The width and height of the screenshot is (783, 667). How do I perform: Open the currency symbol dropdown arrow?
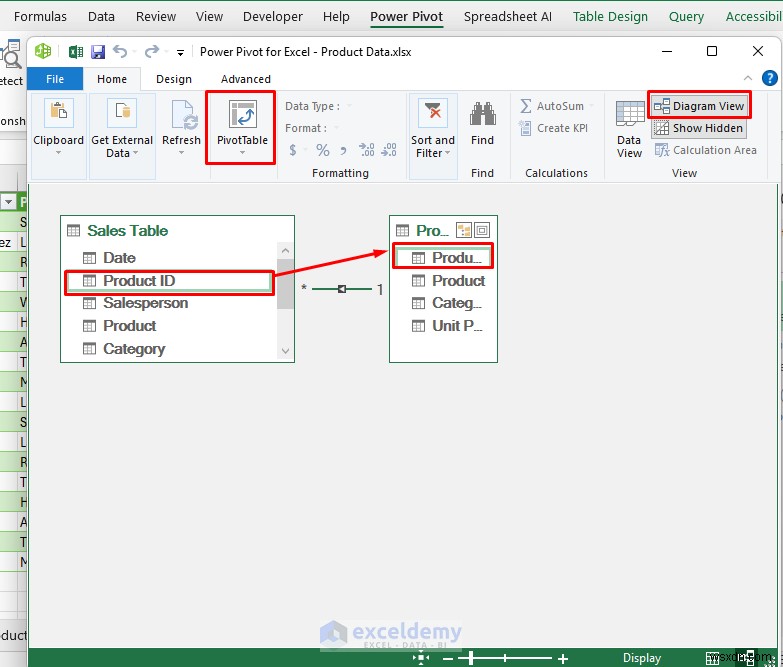coord(306,150)
